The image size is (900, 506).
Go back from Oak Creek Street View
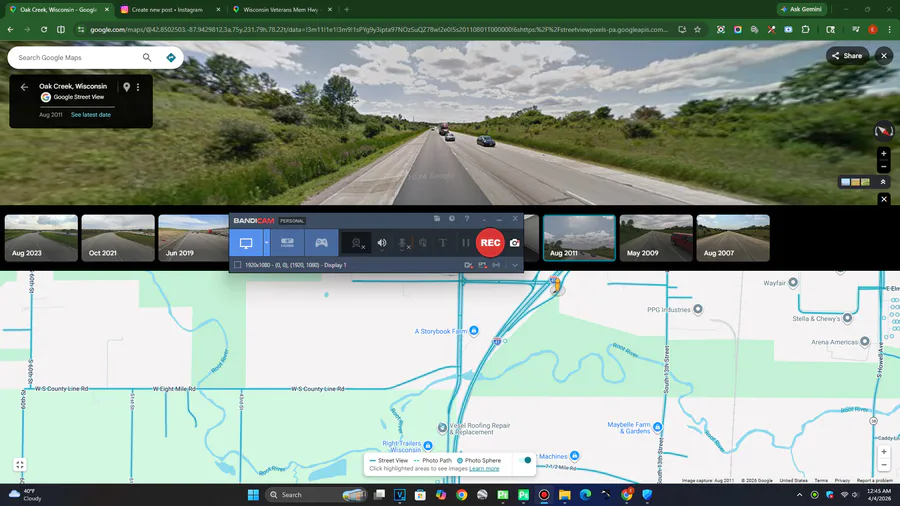pos(24,87)
